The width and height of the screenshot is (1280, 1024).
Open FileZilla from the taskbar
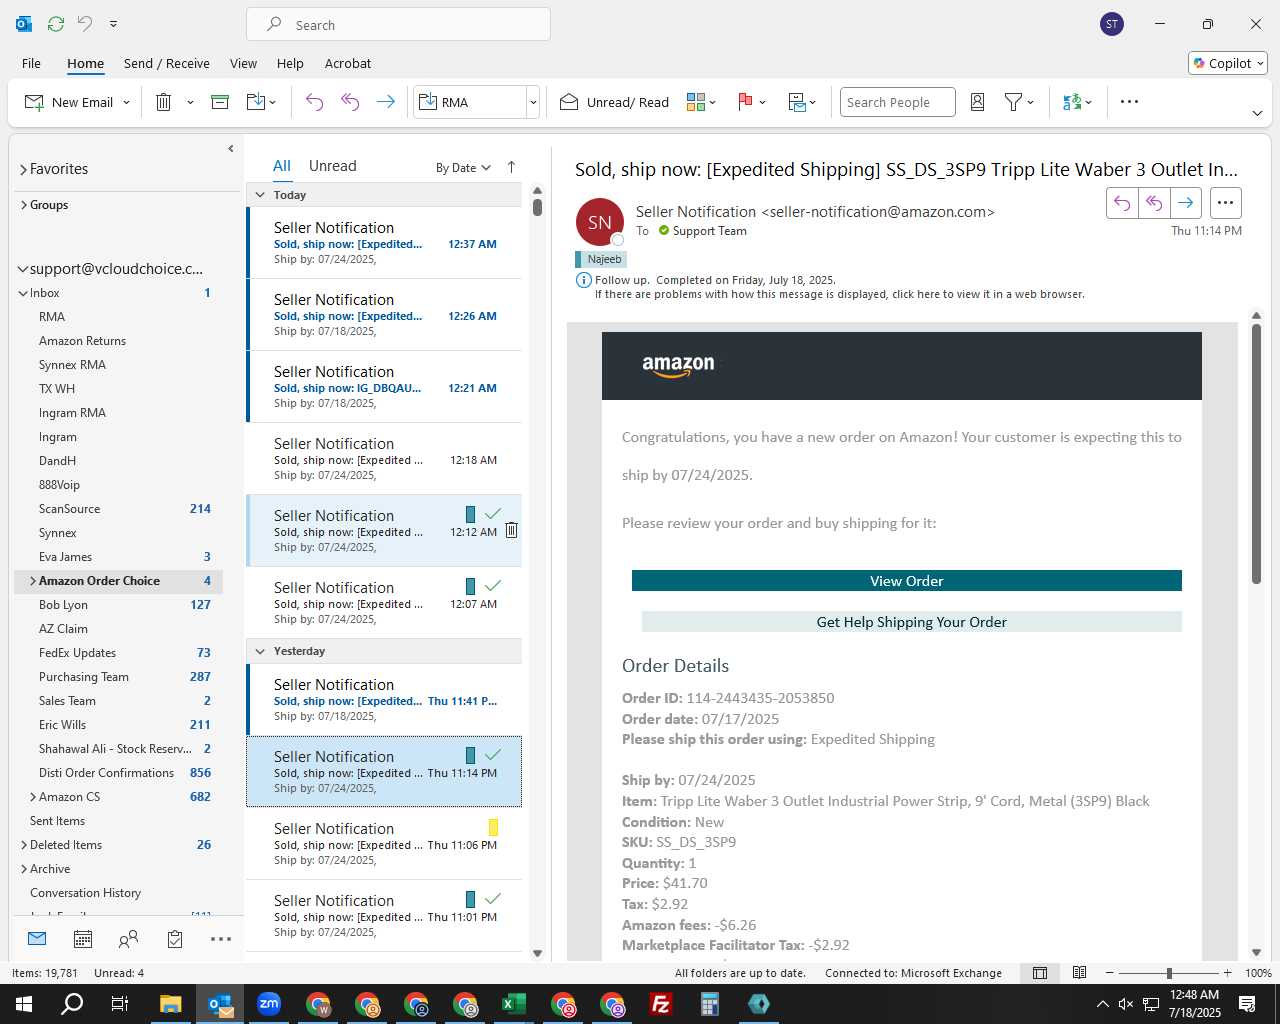click(x=661, y=1004)
